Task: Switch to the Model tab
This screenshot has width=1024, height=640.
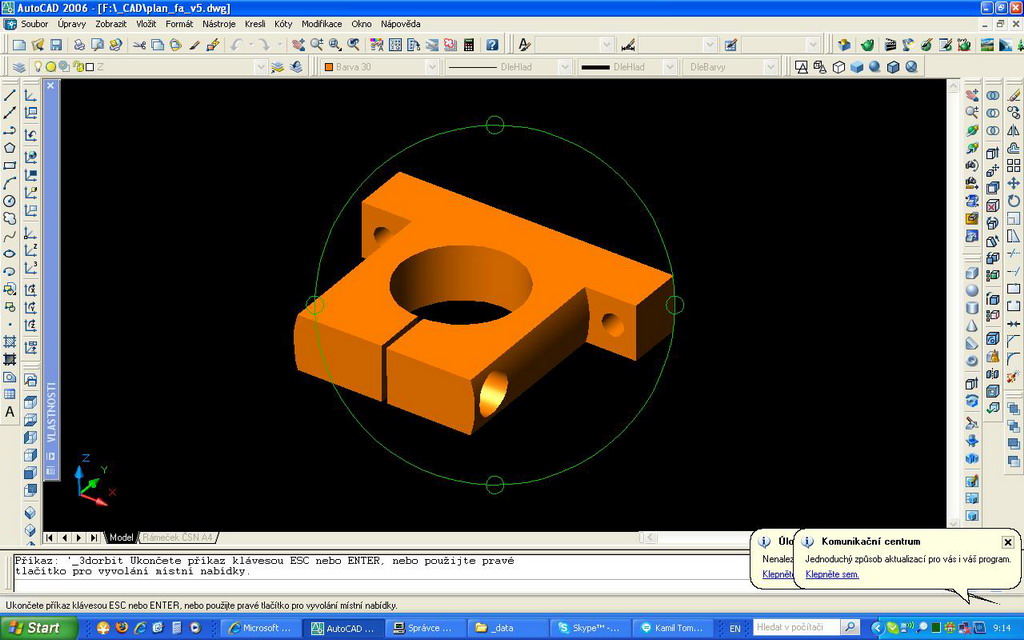Action: tap(121, 538)
